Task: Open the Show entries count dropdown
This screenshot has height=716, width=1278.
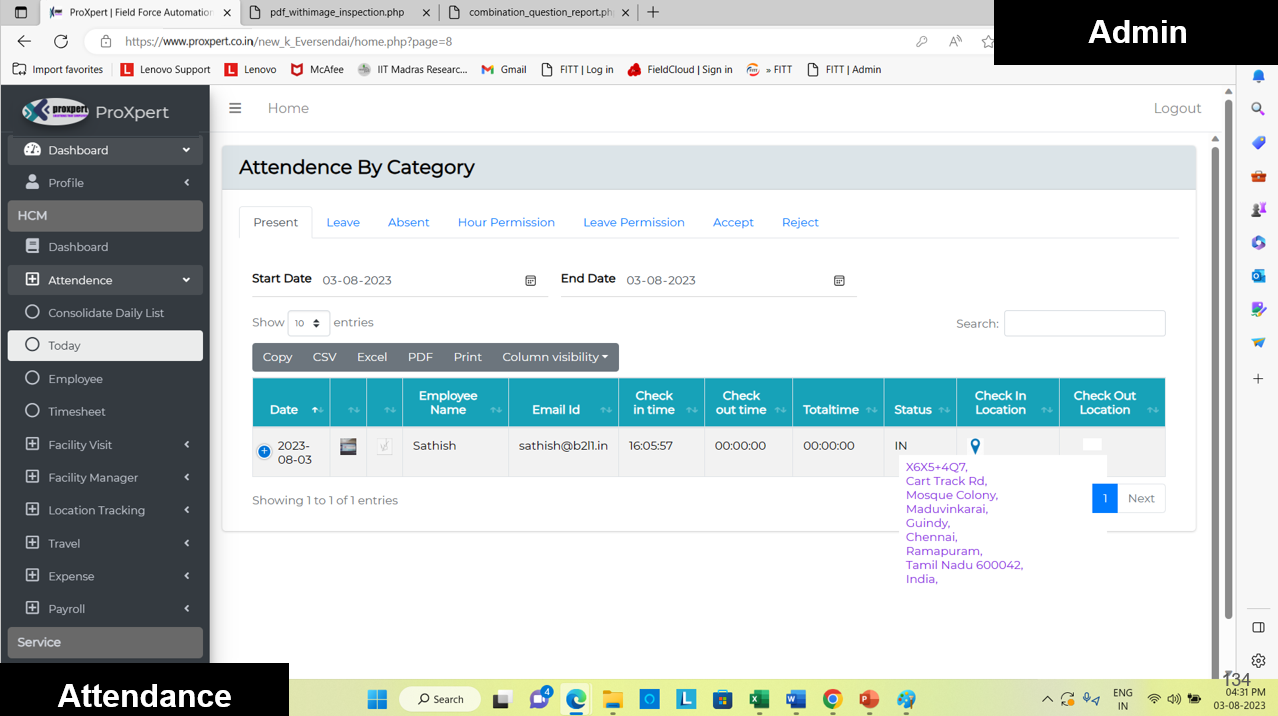Action: tap(308, 323)
